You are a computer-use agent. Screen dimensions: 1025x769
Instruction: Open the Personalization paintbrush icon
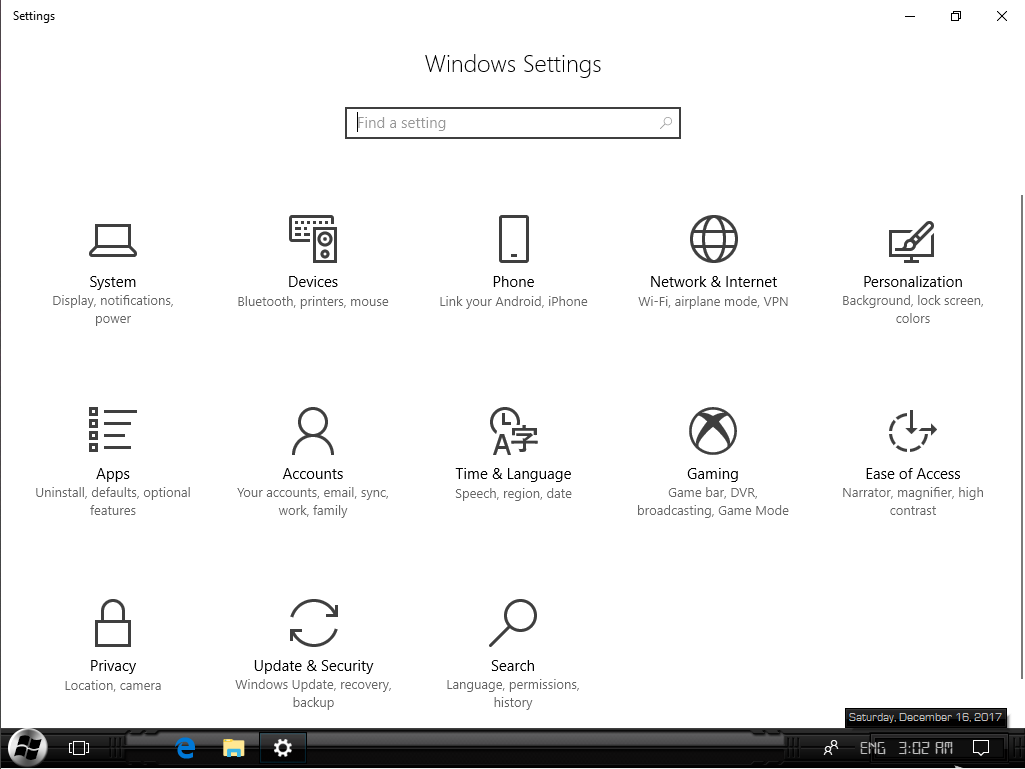point(913,241)
